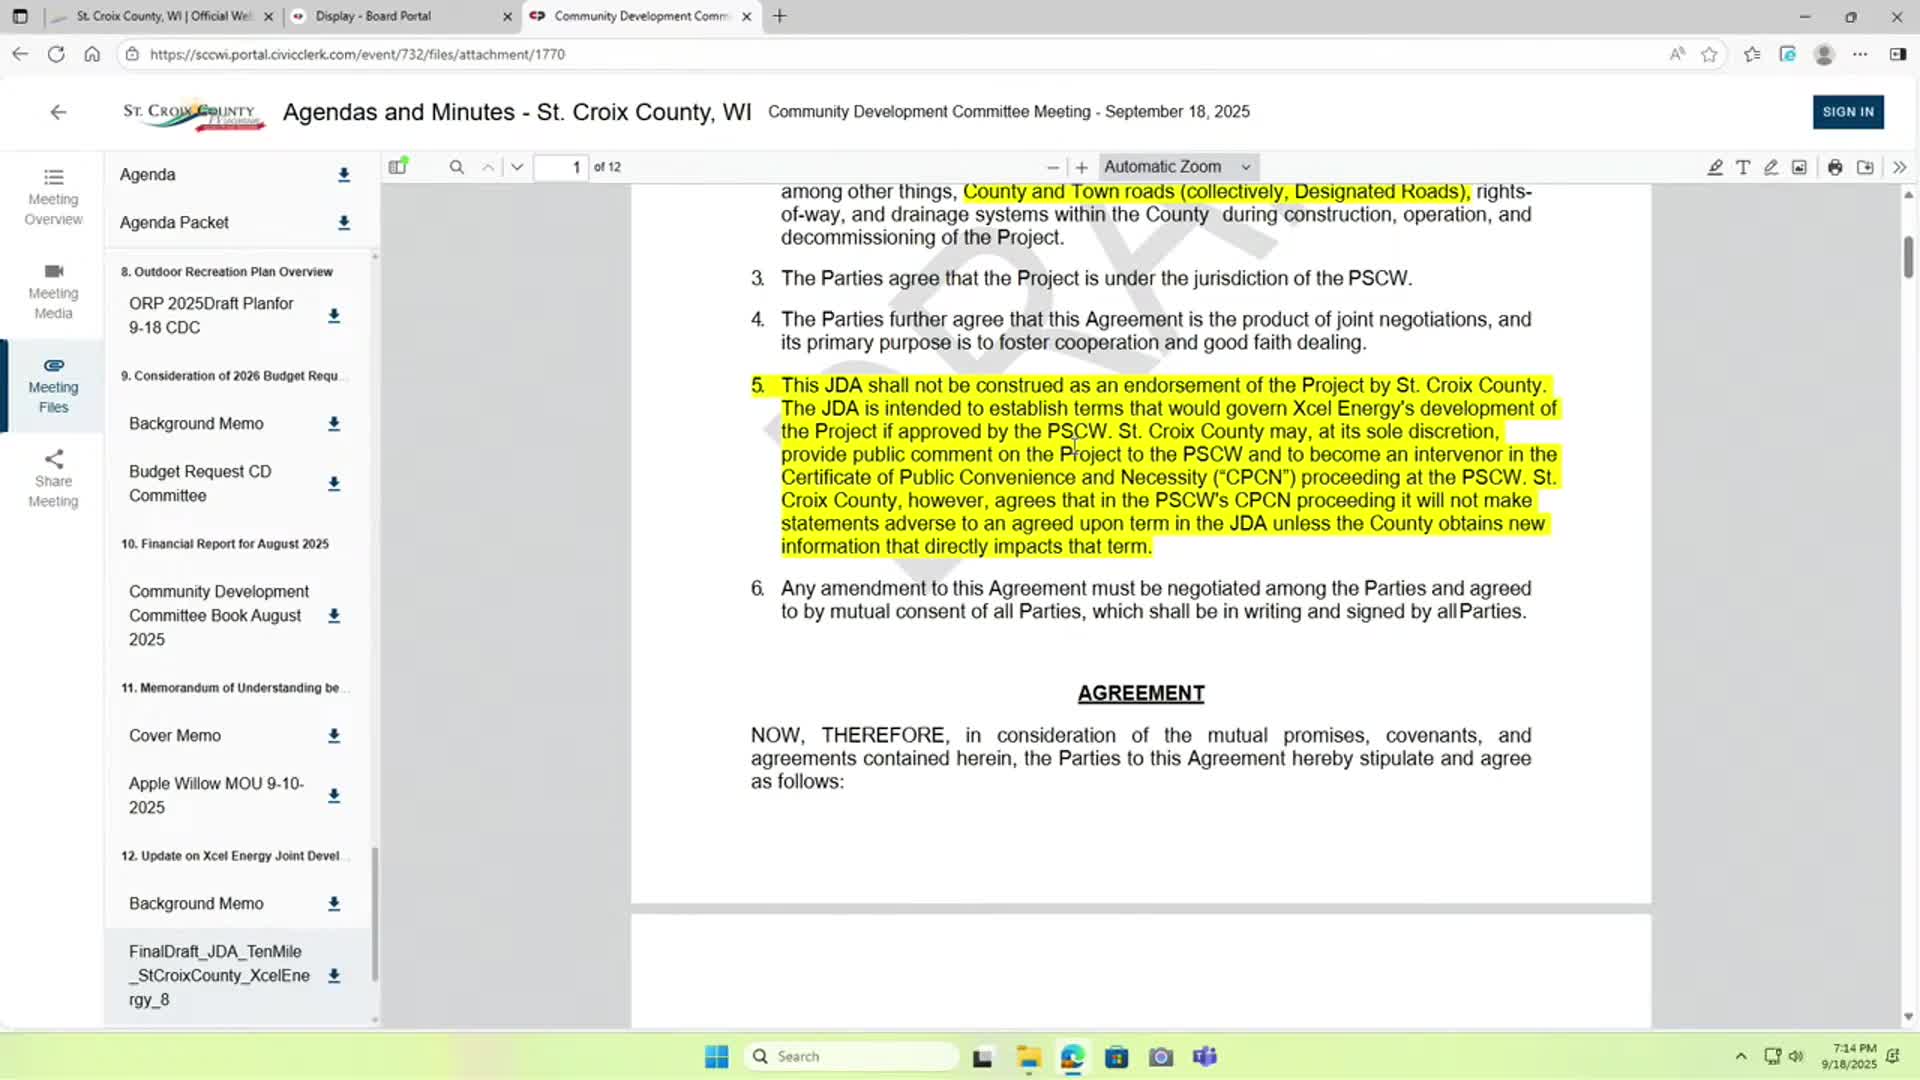Select the PDF add image tool
Viewport: 1920px width, 1080px height.
point(1799,167)
